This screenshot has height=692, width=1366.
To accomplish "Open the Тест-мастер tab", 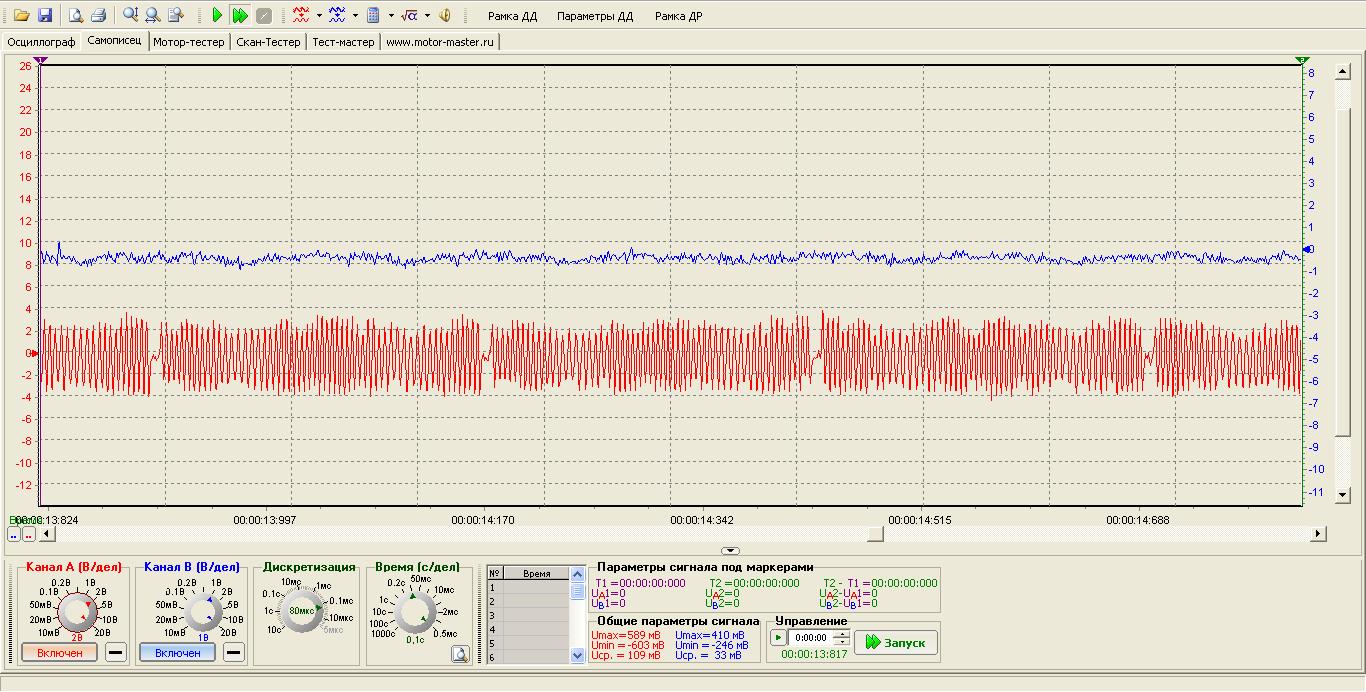I will (343, 42).
